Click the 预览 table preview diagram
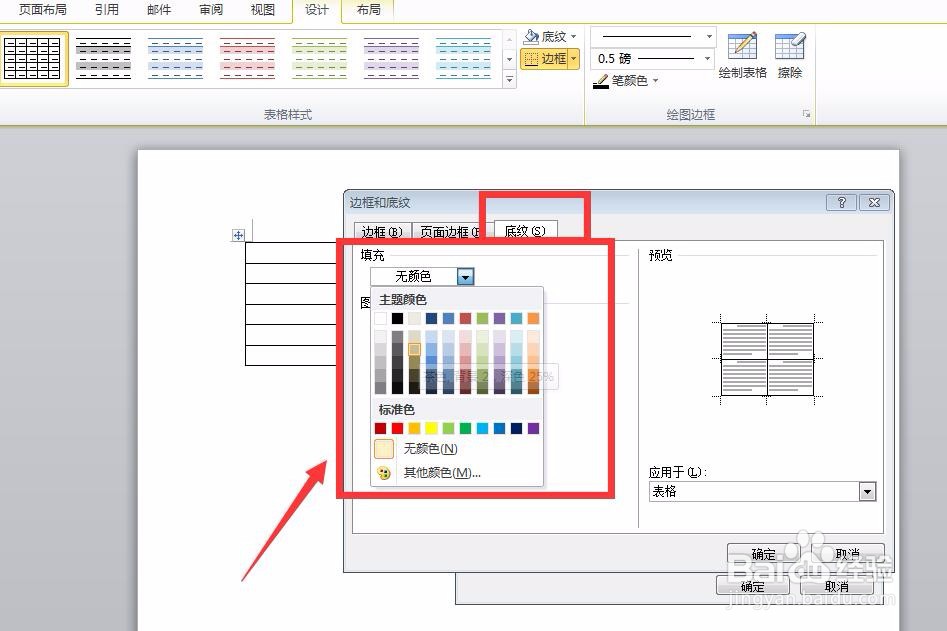The height and width of the screenshot is (631, 947). click(768, 359)
